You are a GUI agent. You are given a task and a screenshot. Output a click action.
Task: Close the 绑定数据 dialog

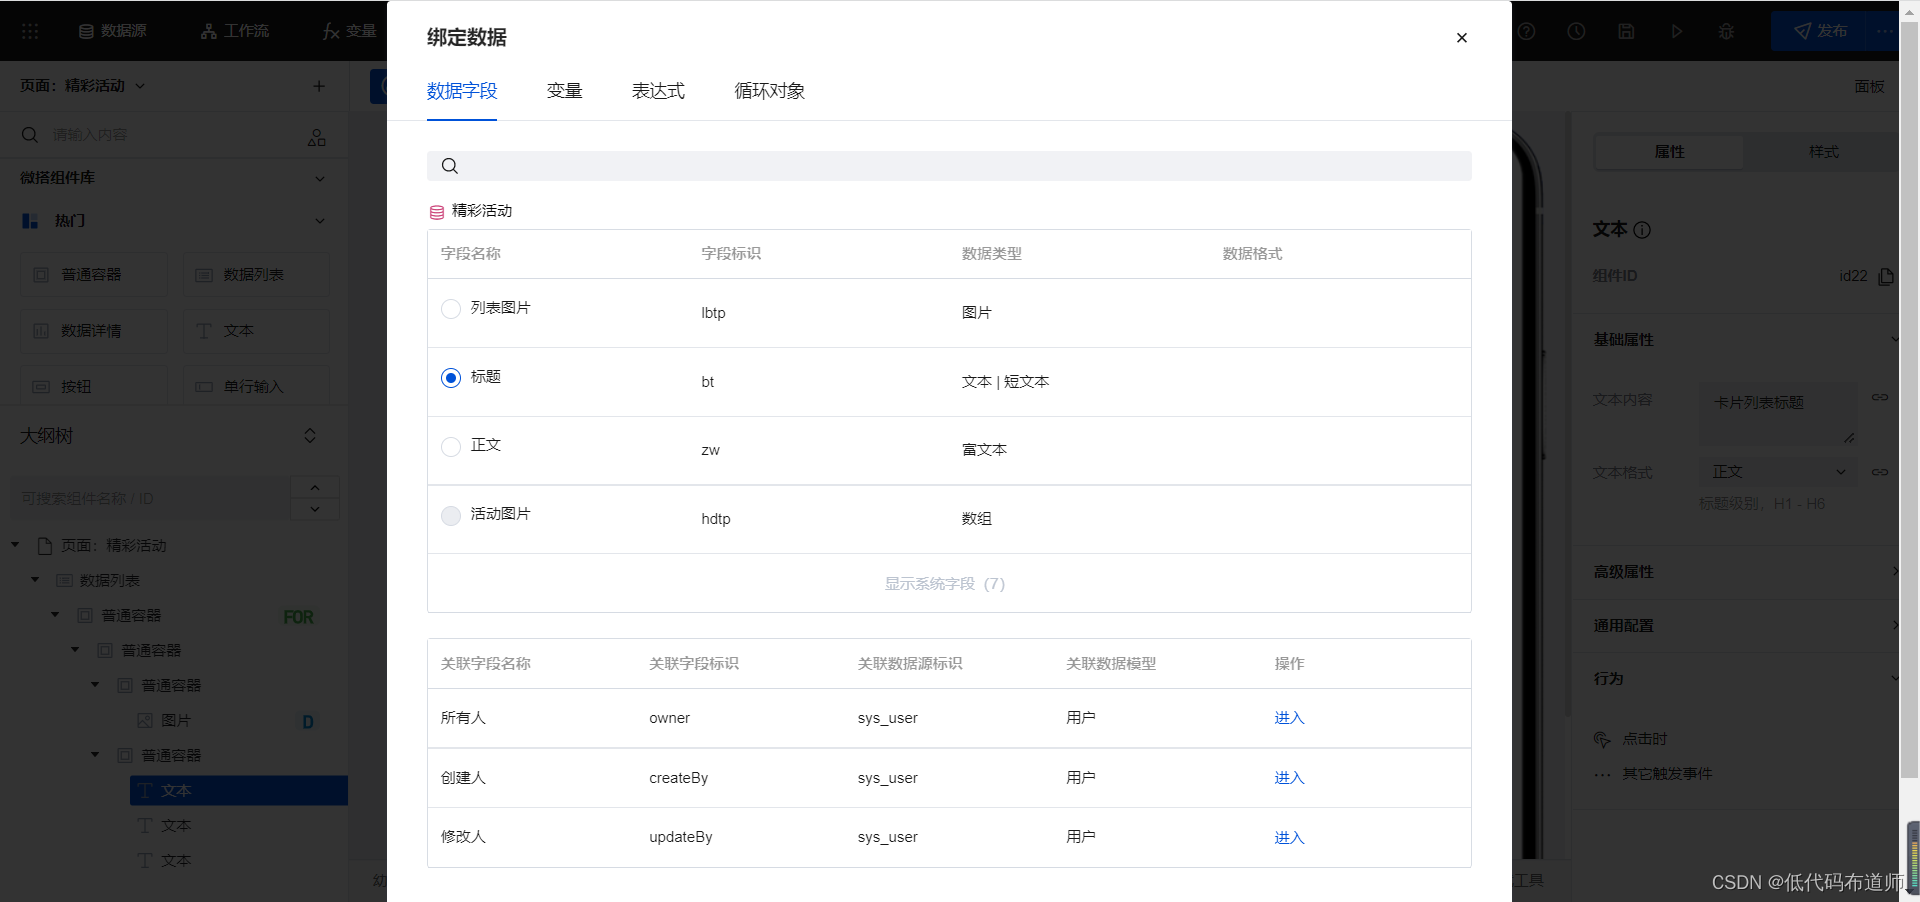pyautogui.click(x=1461, y=38)
